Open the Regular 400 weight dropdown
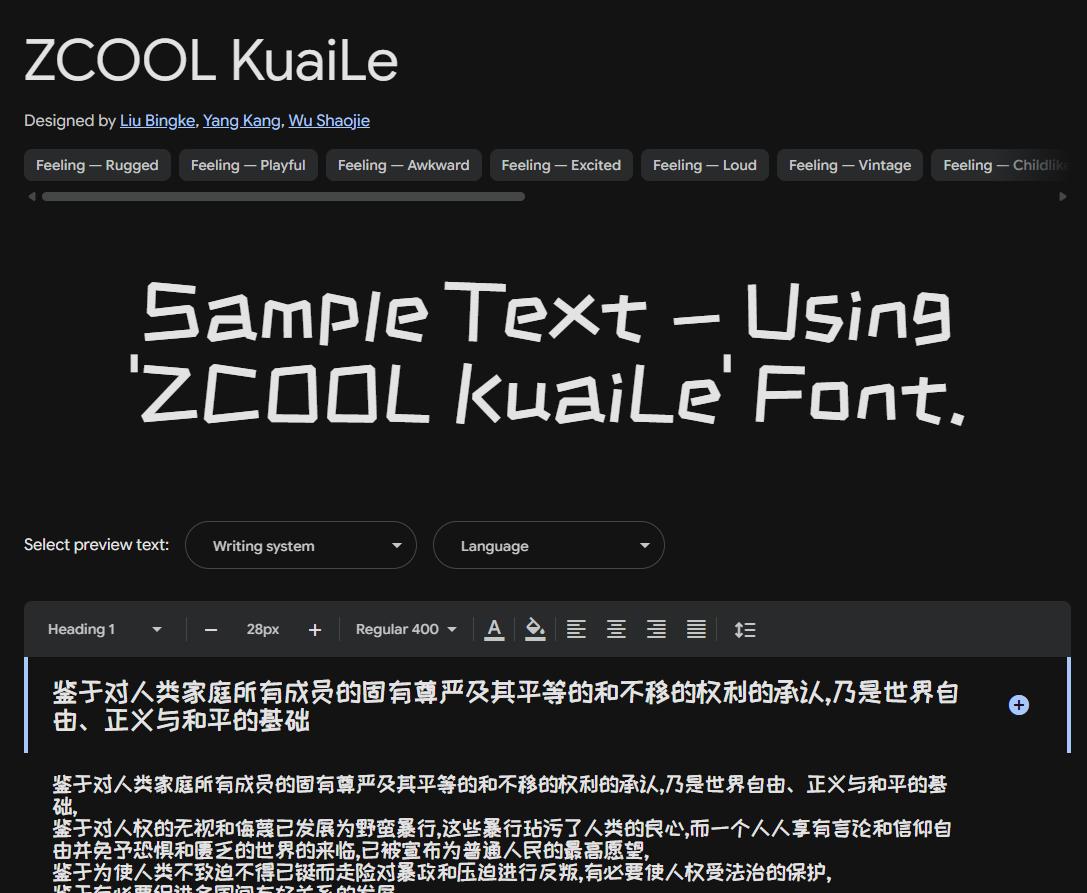 (406, 630)
